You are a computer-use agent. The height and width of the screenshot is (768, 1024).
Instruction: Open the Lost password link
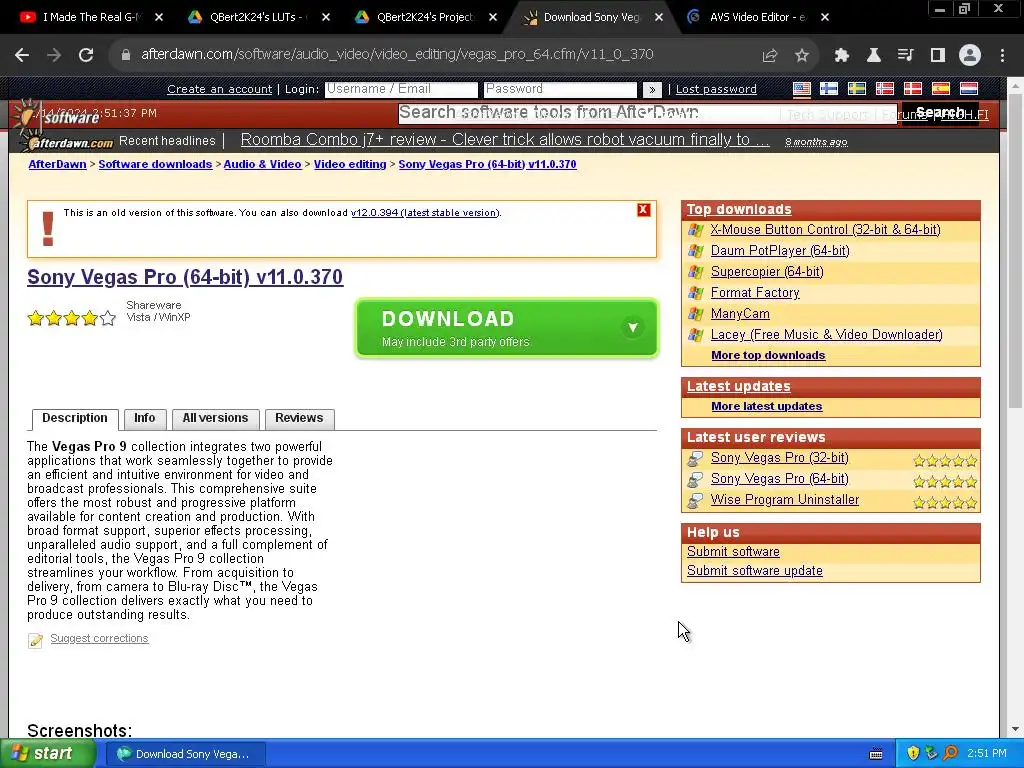716,89
